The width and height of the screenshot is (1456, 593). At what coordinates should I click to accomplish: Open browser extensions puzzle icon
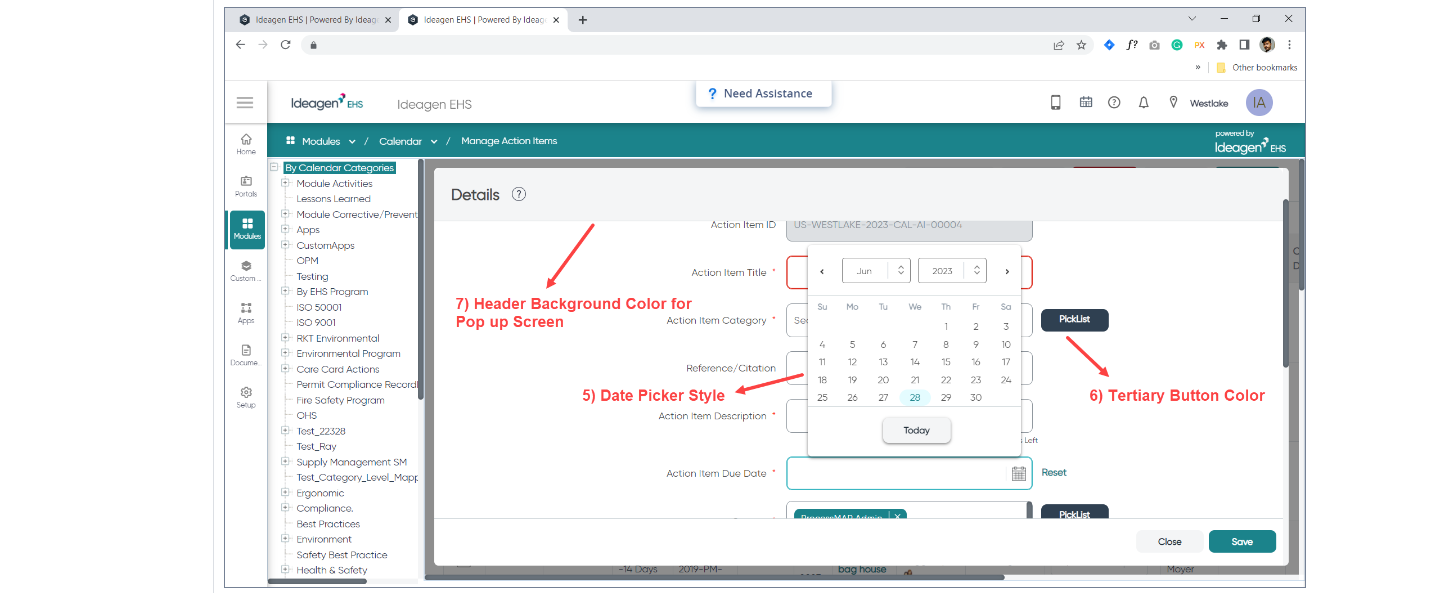1221,45
